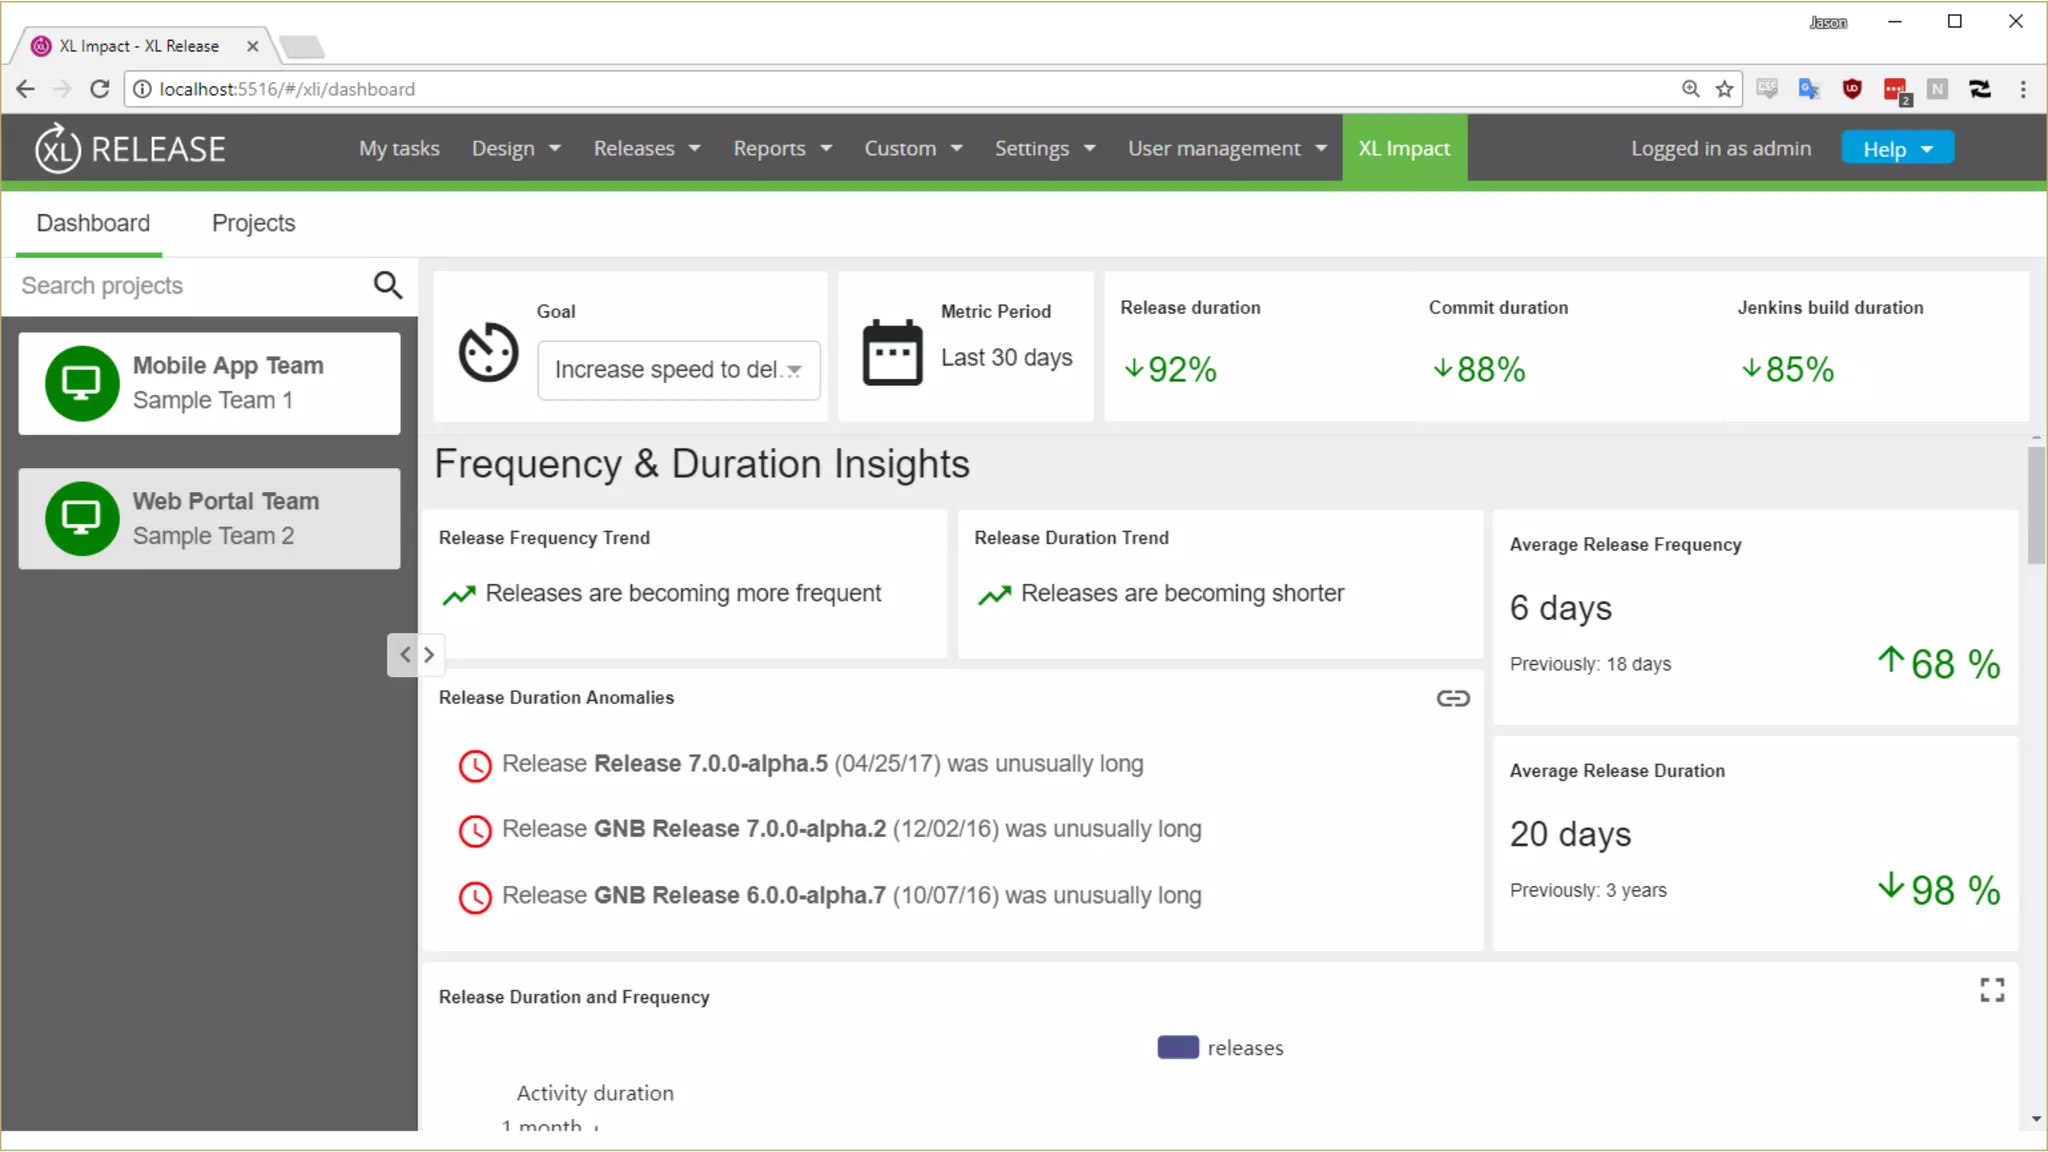The width and height of the screenshot is (2048, 1152).
Task: Open My tasks in navigation bar
Action: click(x=399, y=149)
